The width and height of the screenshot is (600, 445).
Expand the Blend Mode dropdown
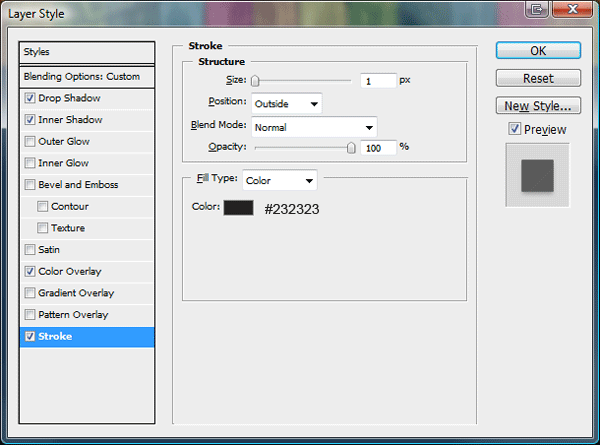click(313, 127)
